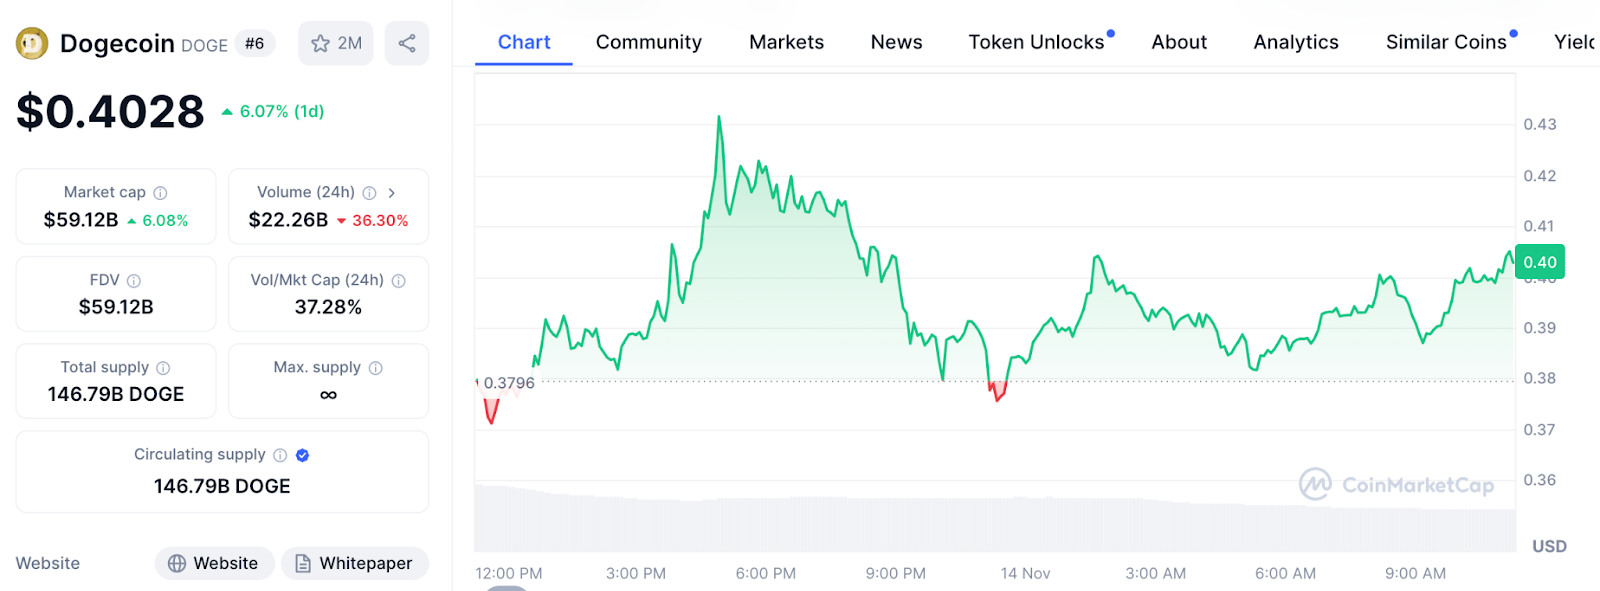
Task: Click the 0.43 price axis label
Action: click(x=1540, y=125)
